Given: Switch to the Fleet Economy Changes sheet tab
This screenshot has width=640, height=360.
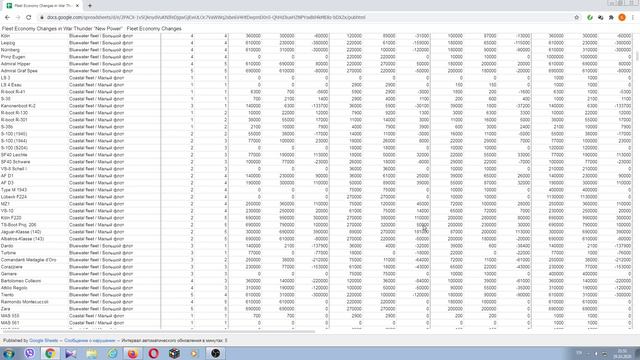Looking at the screenshot, I should pyautogui.click(x=154, y=29).
